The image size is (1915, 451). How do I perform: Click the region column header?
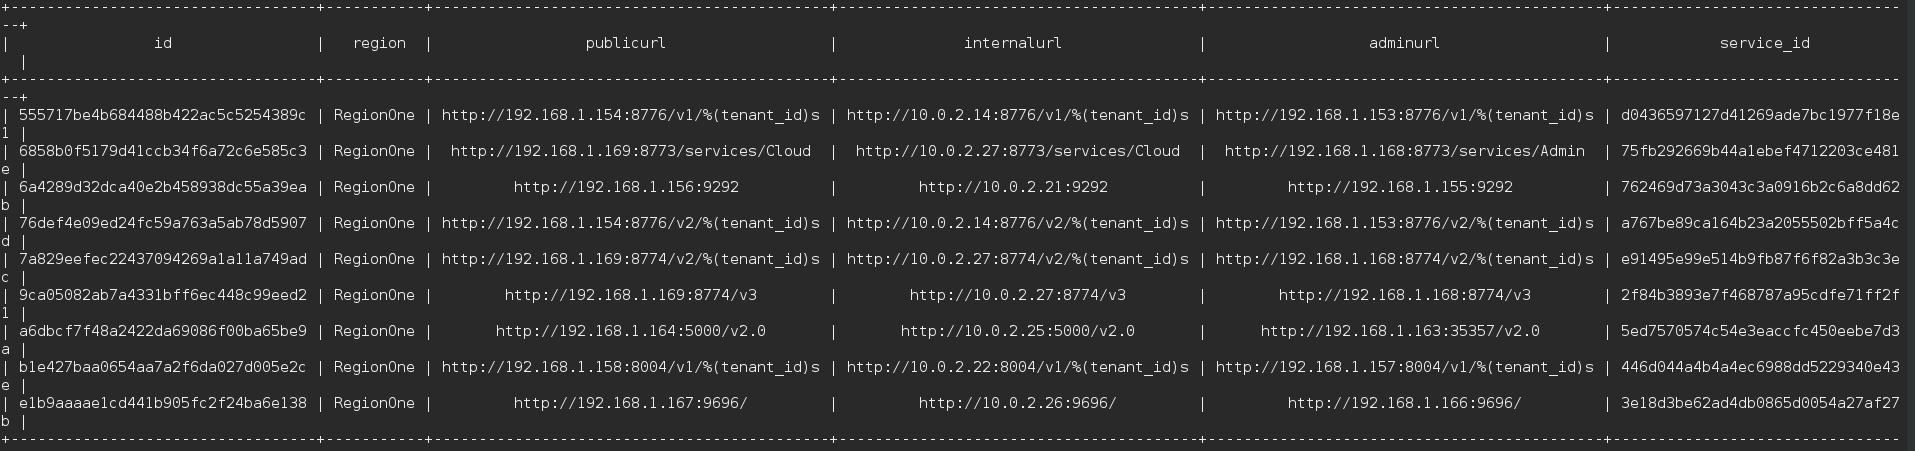pyautogui.click(x=379, y=43)
